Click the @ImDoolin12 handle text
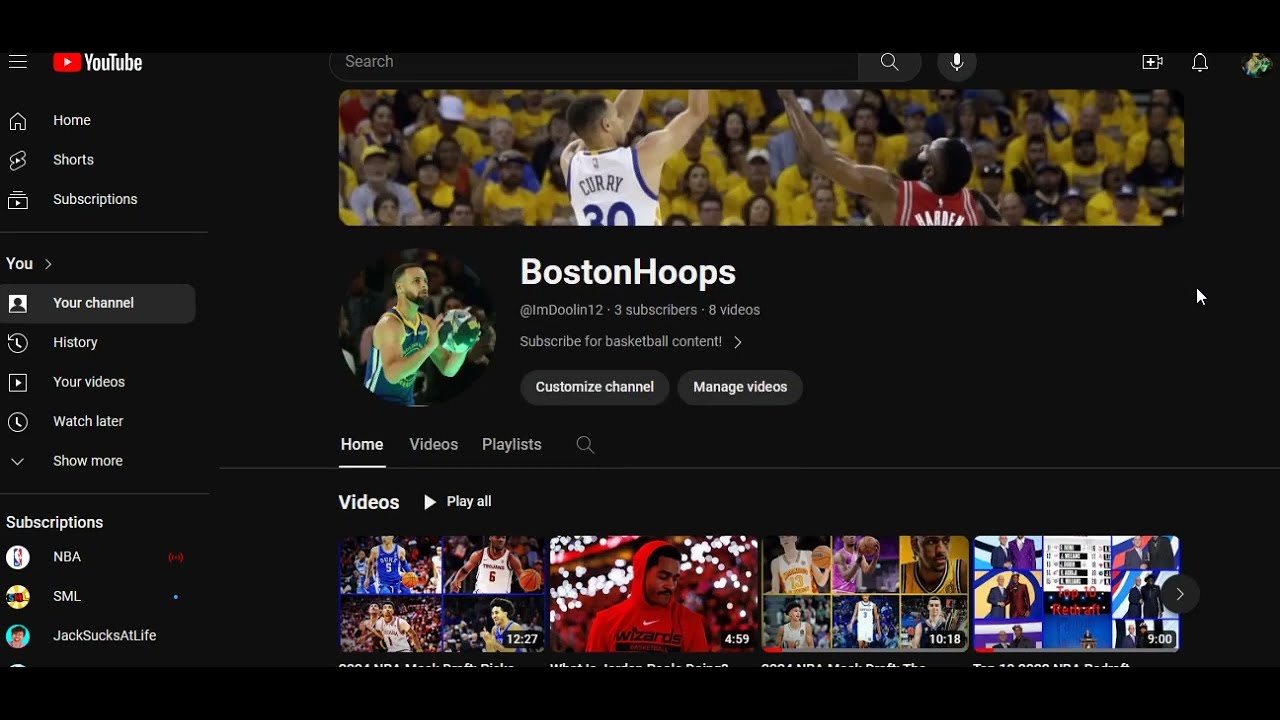This screenshot has height=720, width=1280. click(x=561, y=311)
